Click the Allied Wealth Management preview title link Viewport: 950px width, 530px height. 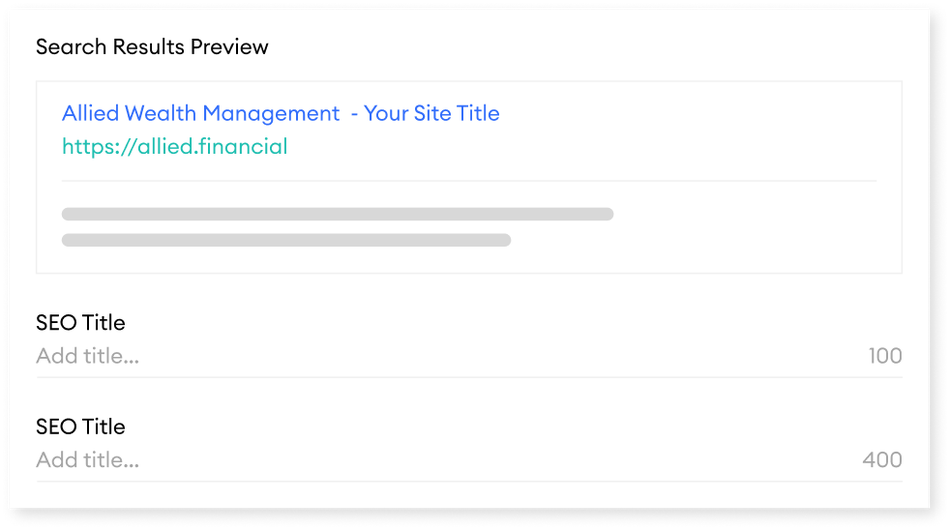coord(281,114)
